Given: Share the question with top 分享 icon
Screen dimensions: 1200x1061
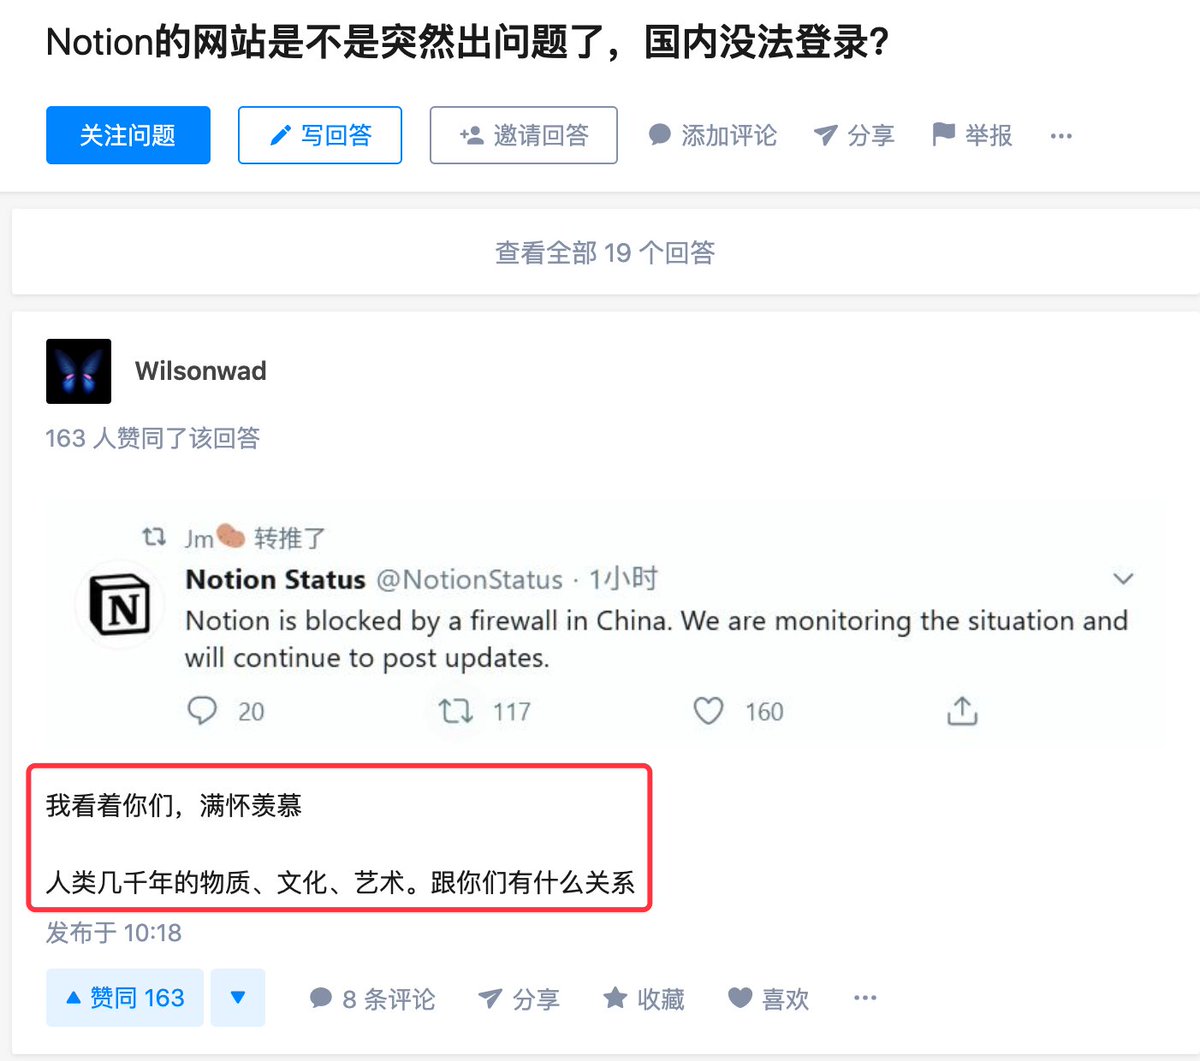Looking at the screenshot, I should (x=825, y=135).
